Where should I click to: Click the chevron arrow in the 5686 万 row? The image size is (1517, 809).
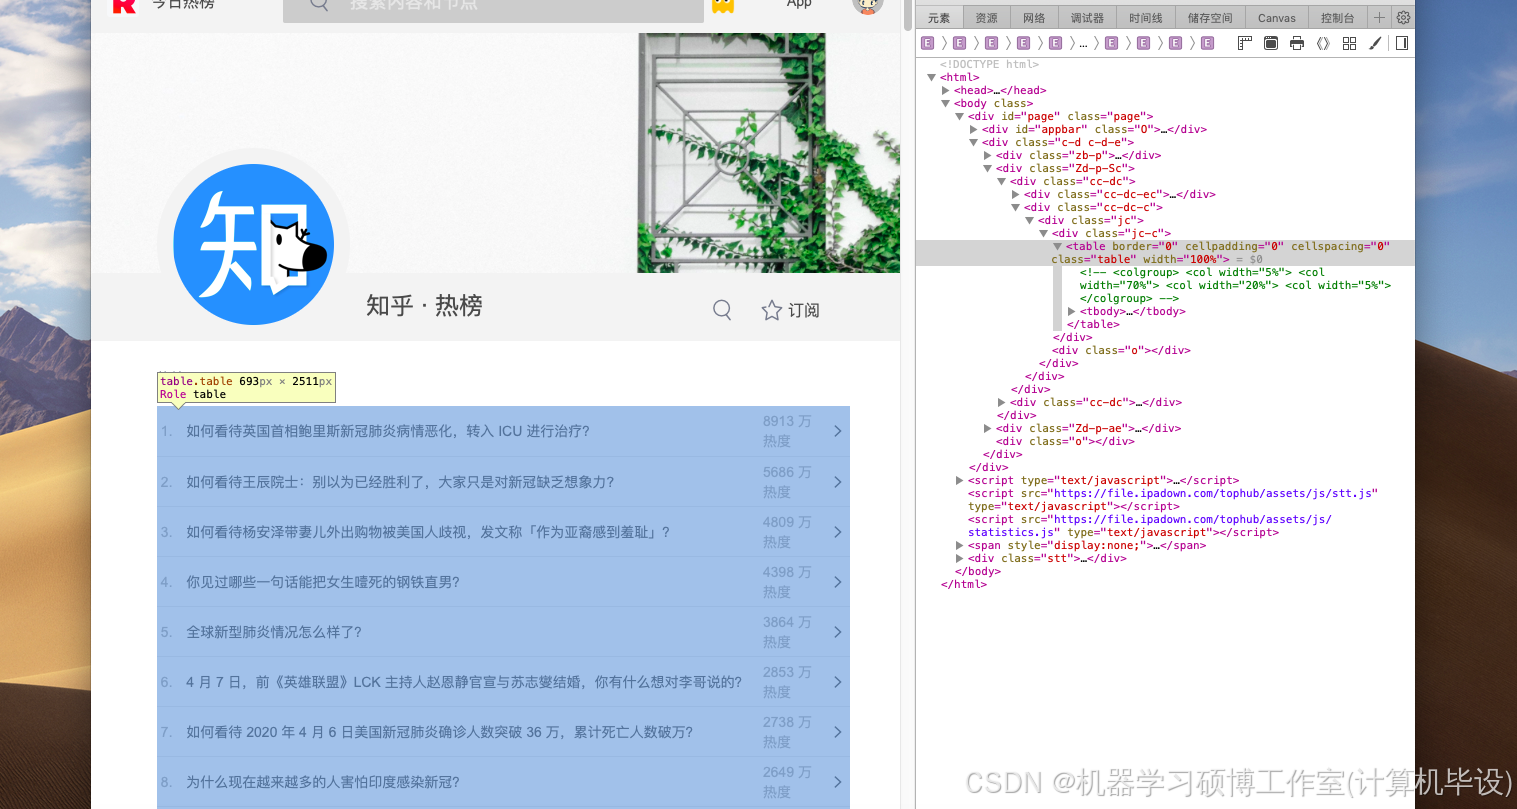click(838, 481)
